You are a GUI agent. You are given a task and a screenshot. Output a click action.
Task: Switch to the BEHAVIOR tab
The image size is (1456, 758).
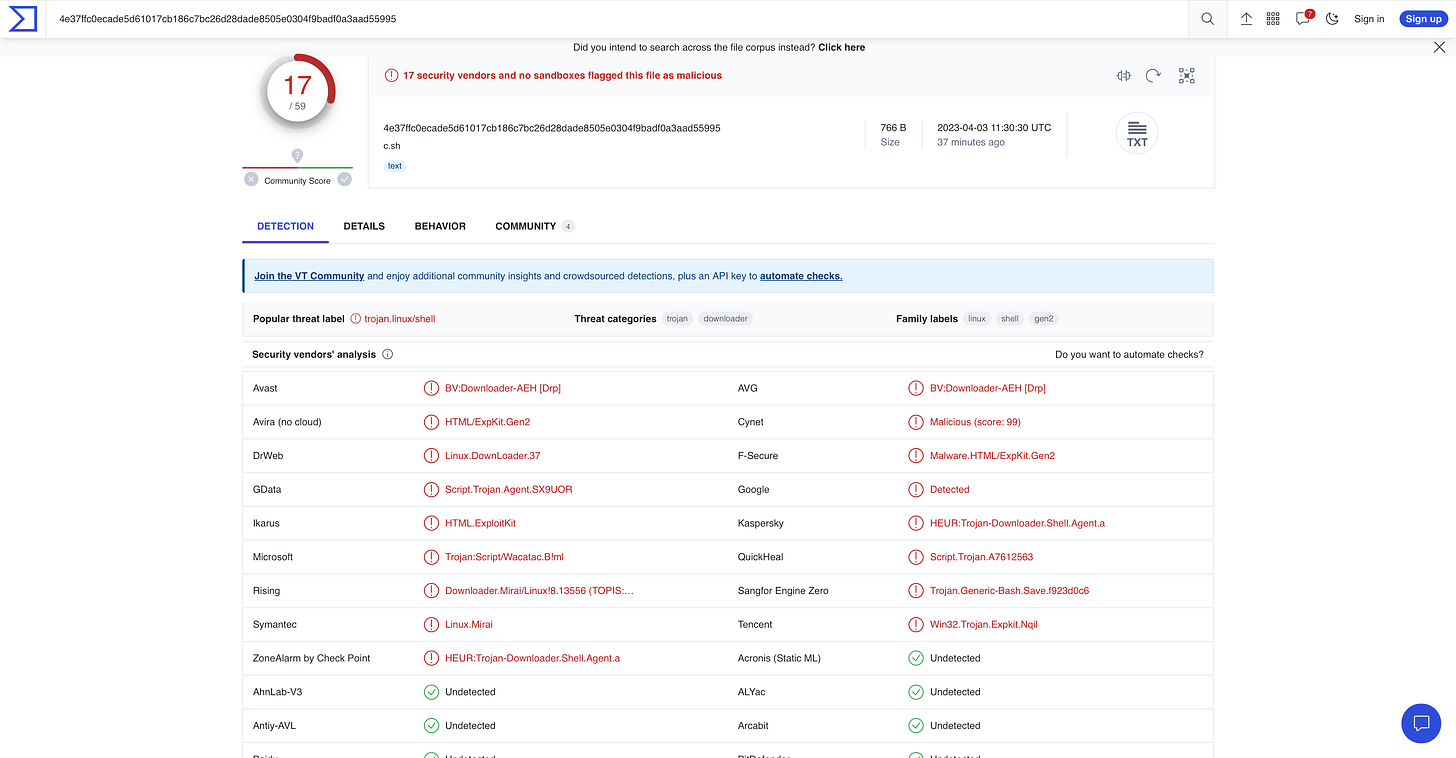pyautogui.click(x=440, y=226)
